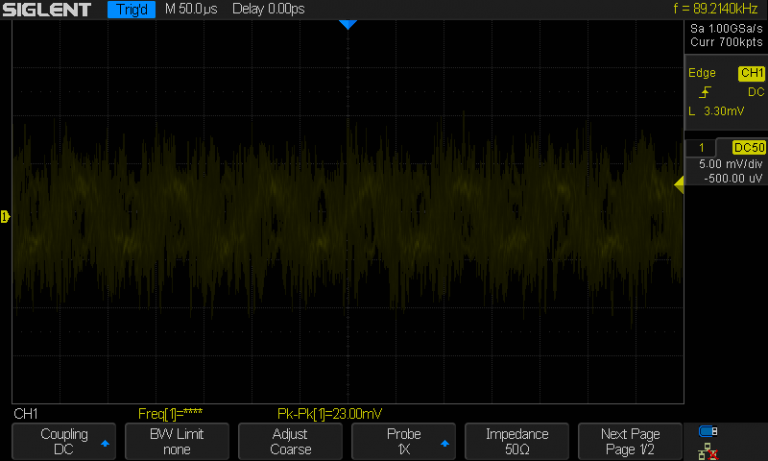
Task: Toggle Impedance 50Ω setting
Action: (517, 441)
